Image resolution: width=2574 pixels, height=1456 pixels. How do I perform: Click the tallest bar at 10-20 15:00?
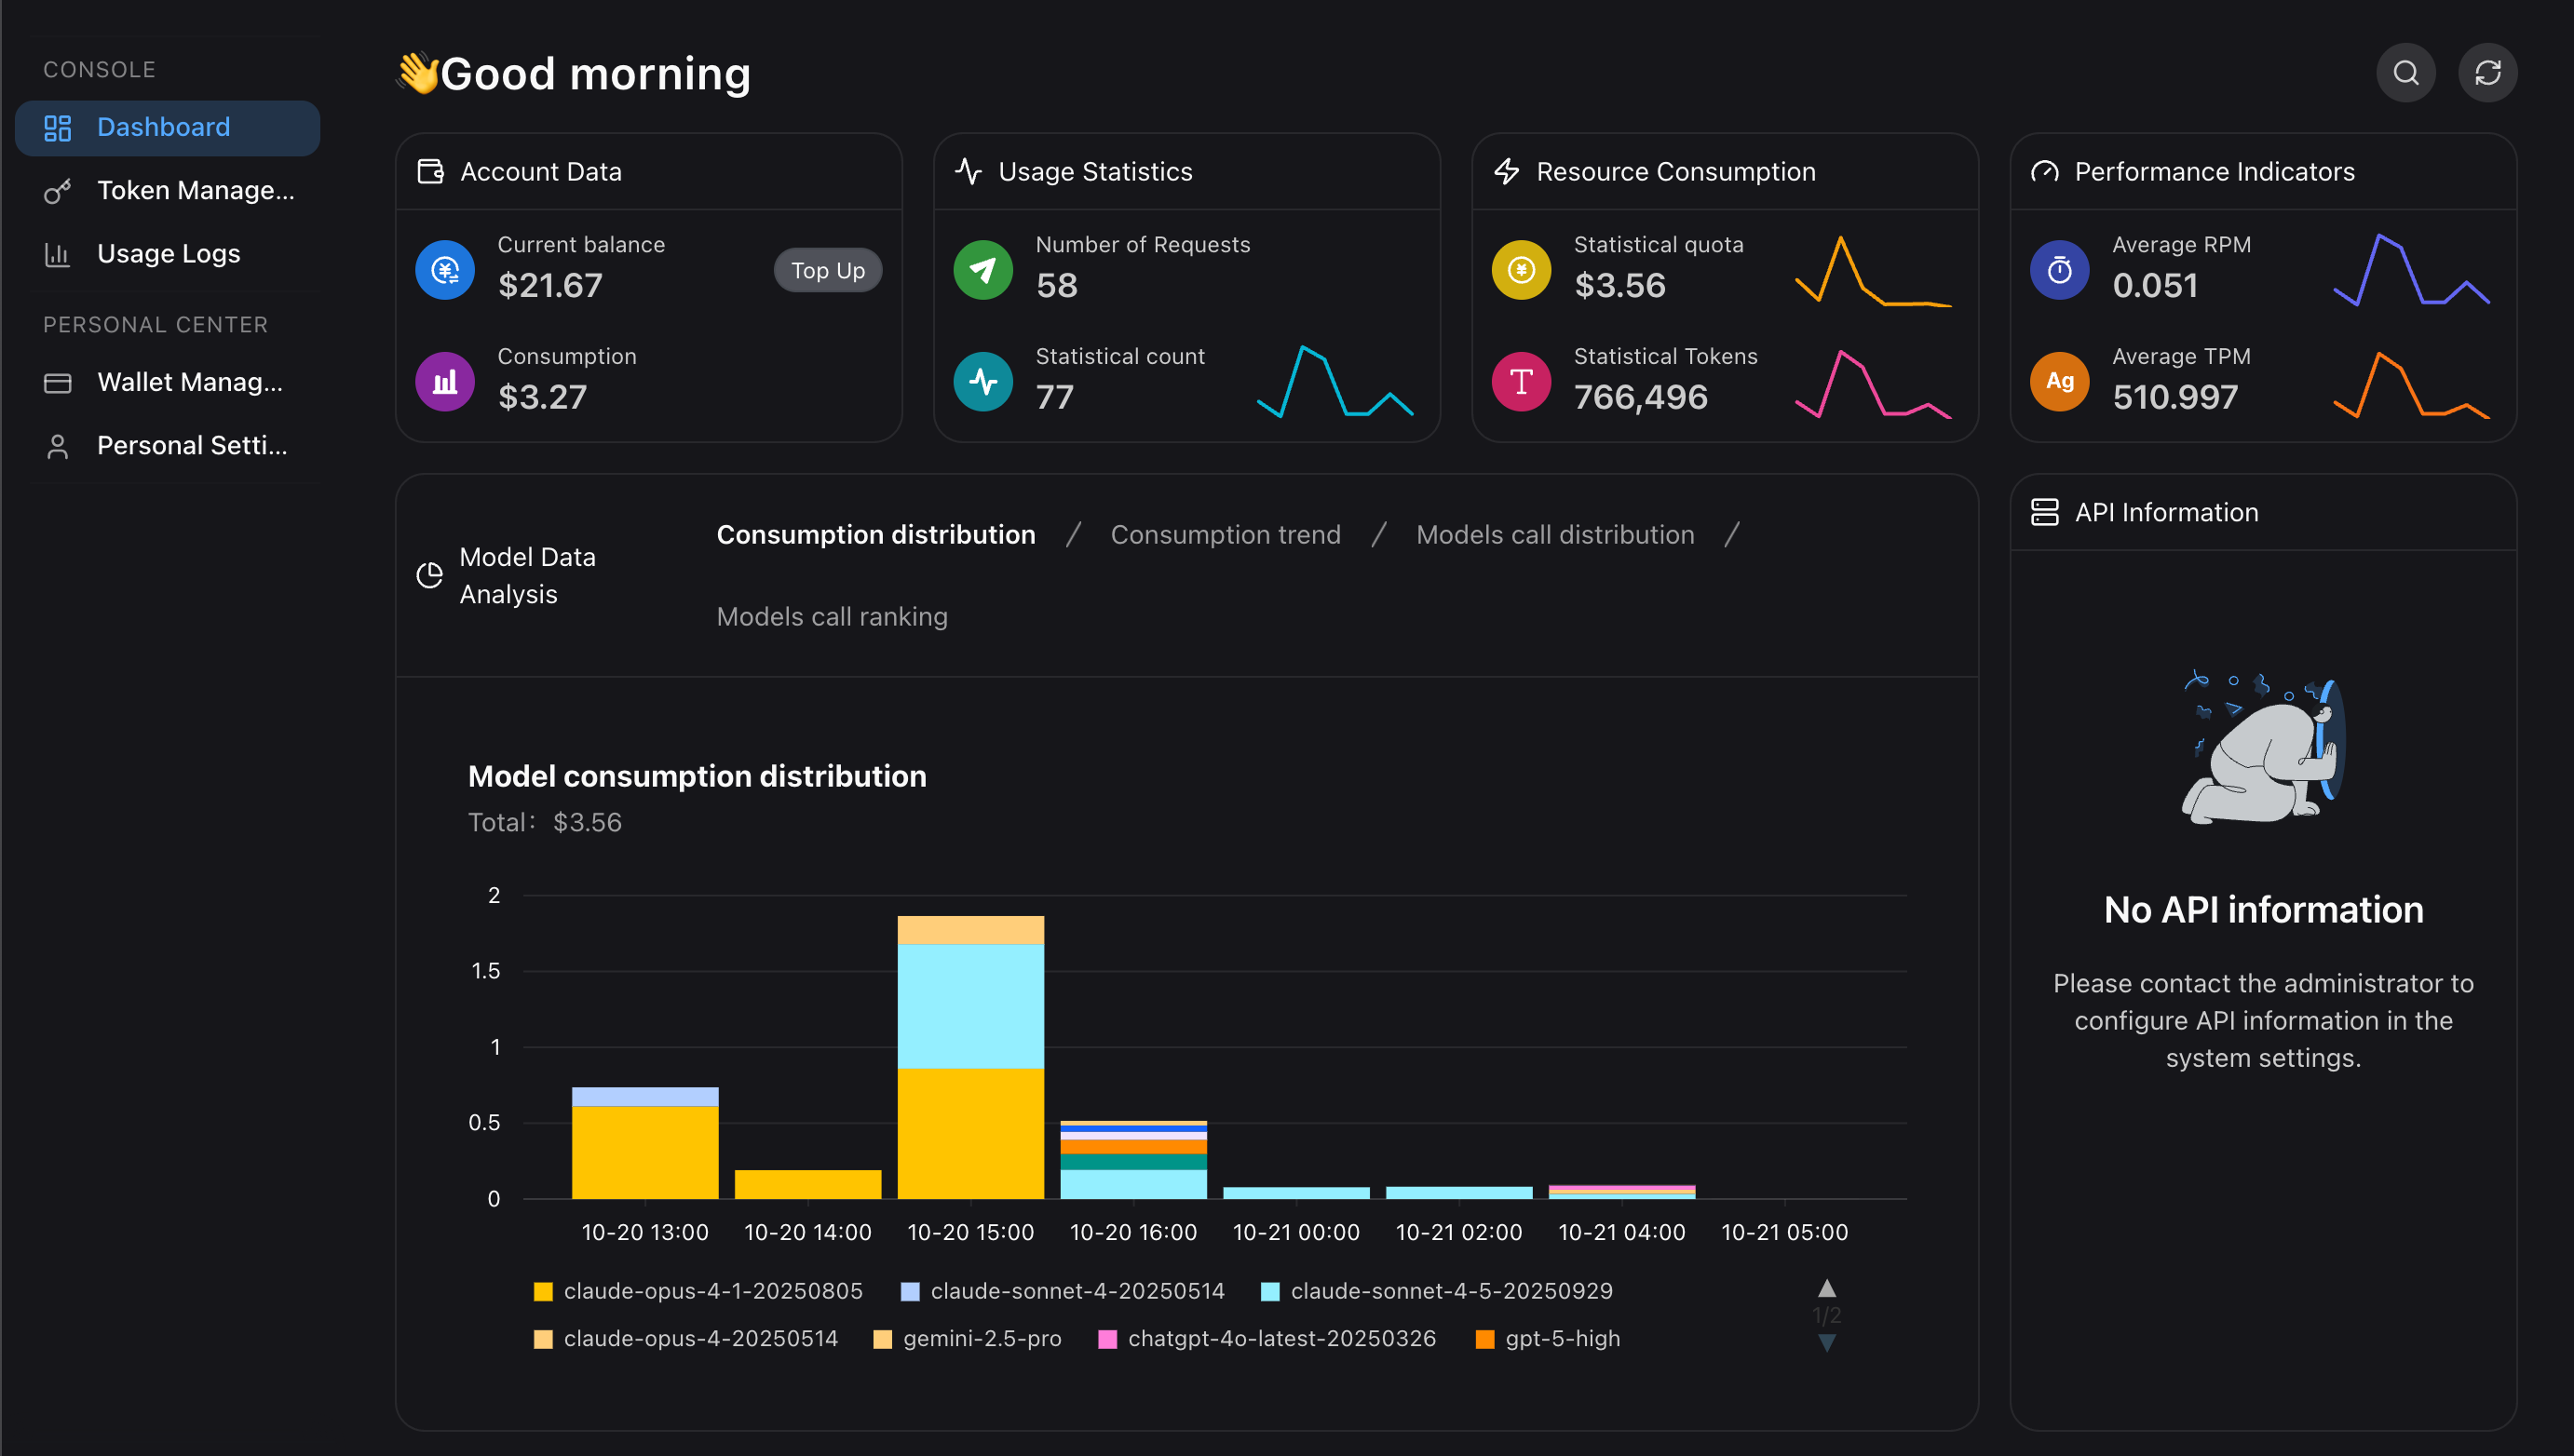[970, 1057]
